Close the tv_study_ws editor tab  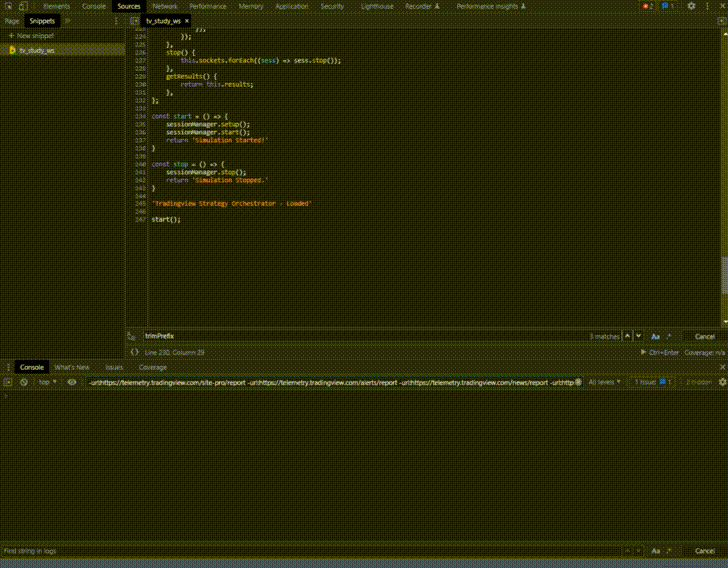pos(187,21)
